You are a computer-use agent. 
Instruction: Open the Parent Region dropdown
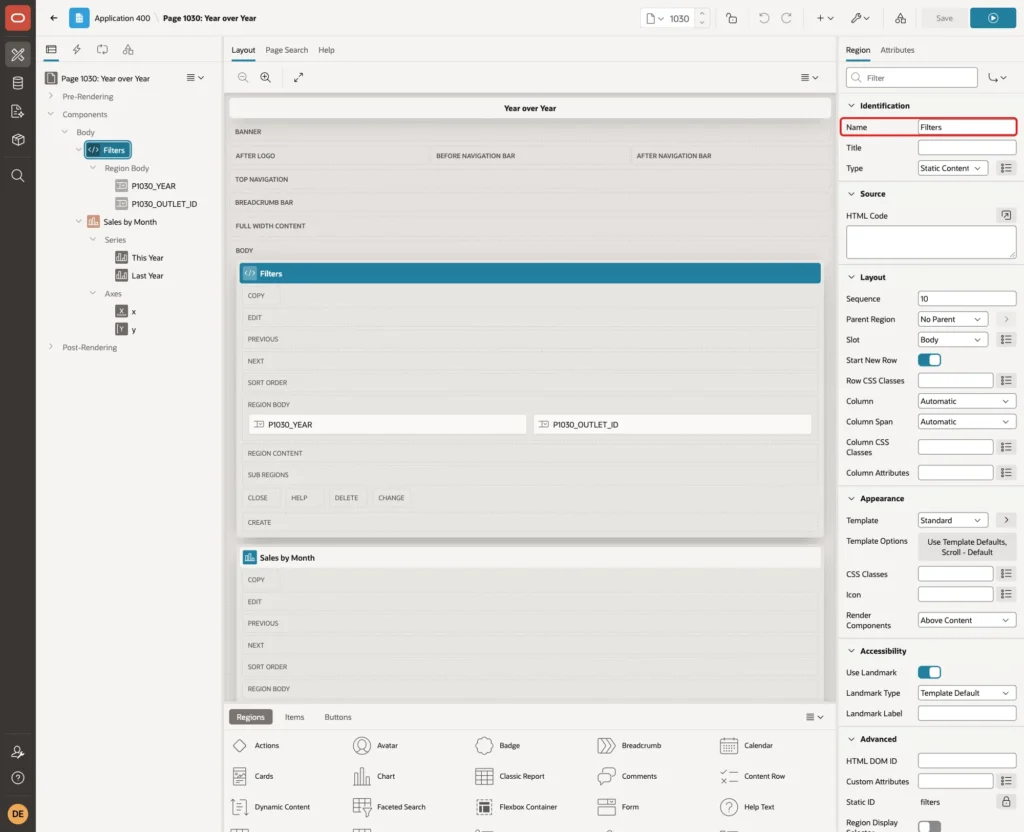(953, 319)
